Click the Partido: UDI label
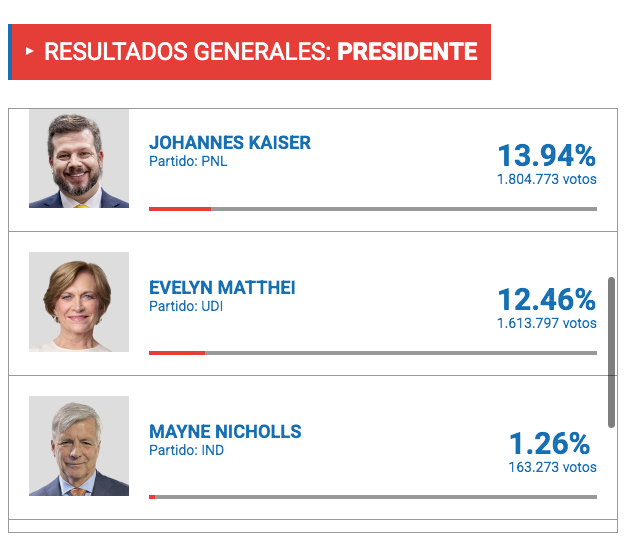This screenshot has height=553, width=626. pyautogui.click(x=186, y=306)
